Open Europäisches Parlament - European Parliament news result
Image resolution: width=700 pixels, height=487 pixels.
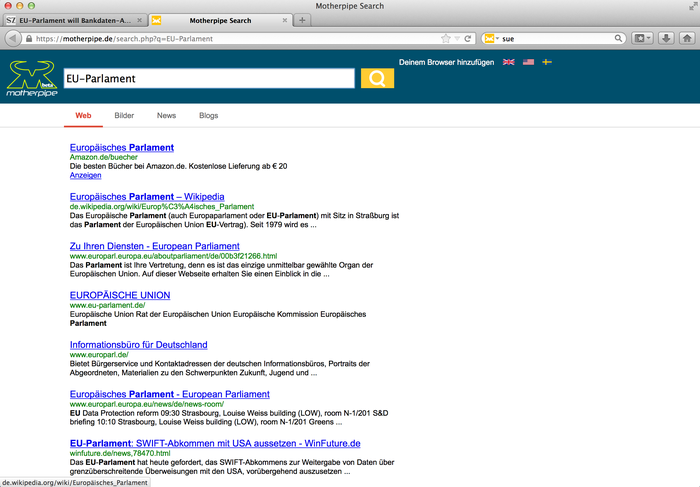(170, 394)
